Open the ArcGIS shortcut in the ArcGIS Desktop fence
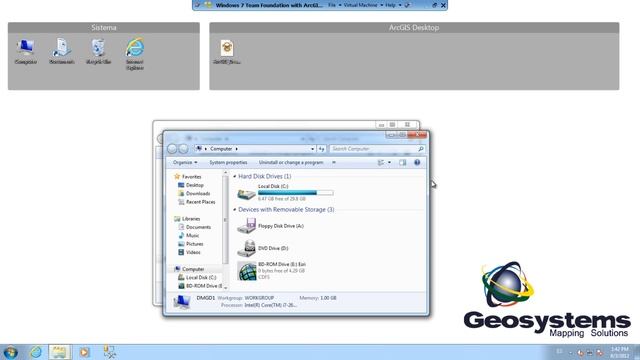The image size is (640, 360). pos(227,52)
